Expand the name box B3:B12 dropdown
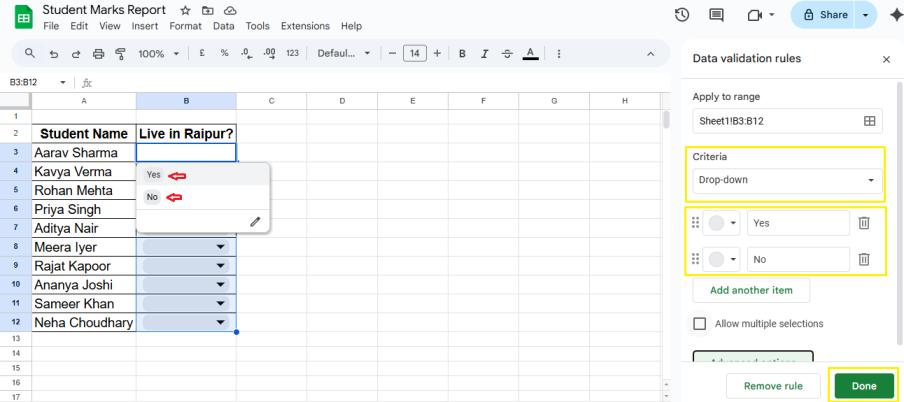 coord(63,82)
